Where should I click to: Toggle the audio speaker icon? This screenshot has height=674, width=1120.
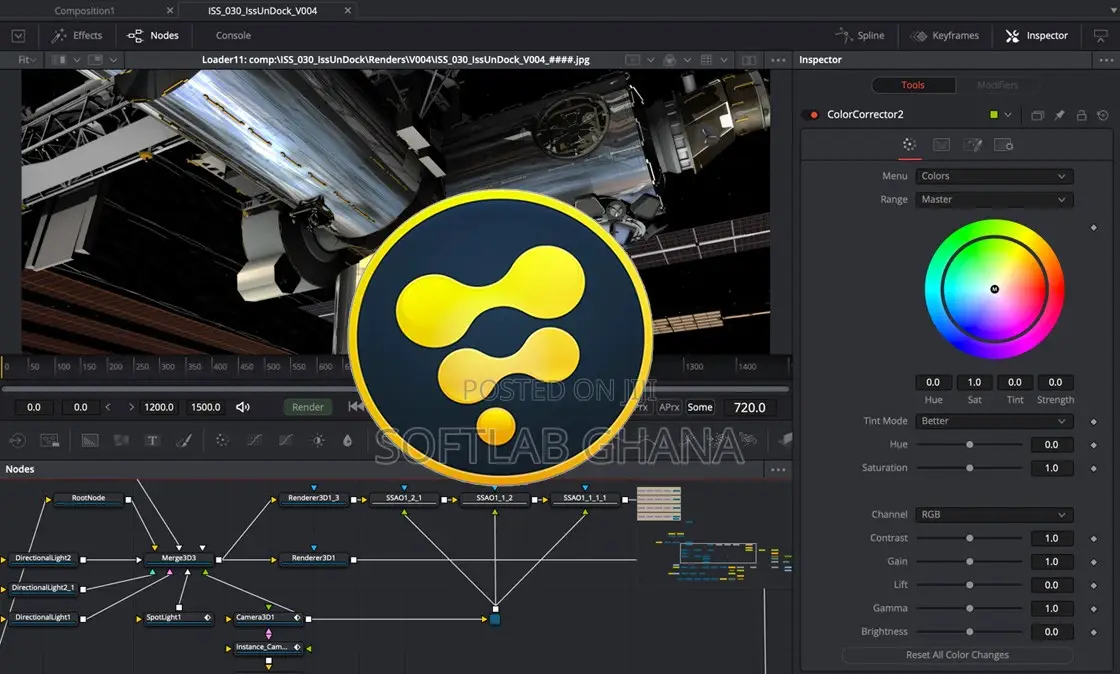point(243,407)
